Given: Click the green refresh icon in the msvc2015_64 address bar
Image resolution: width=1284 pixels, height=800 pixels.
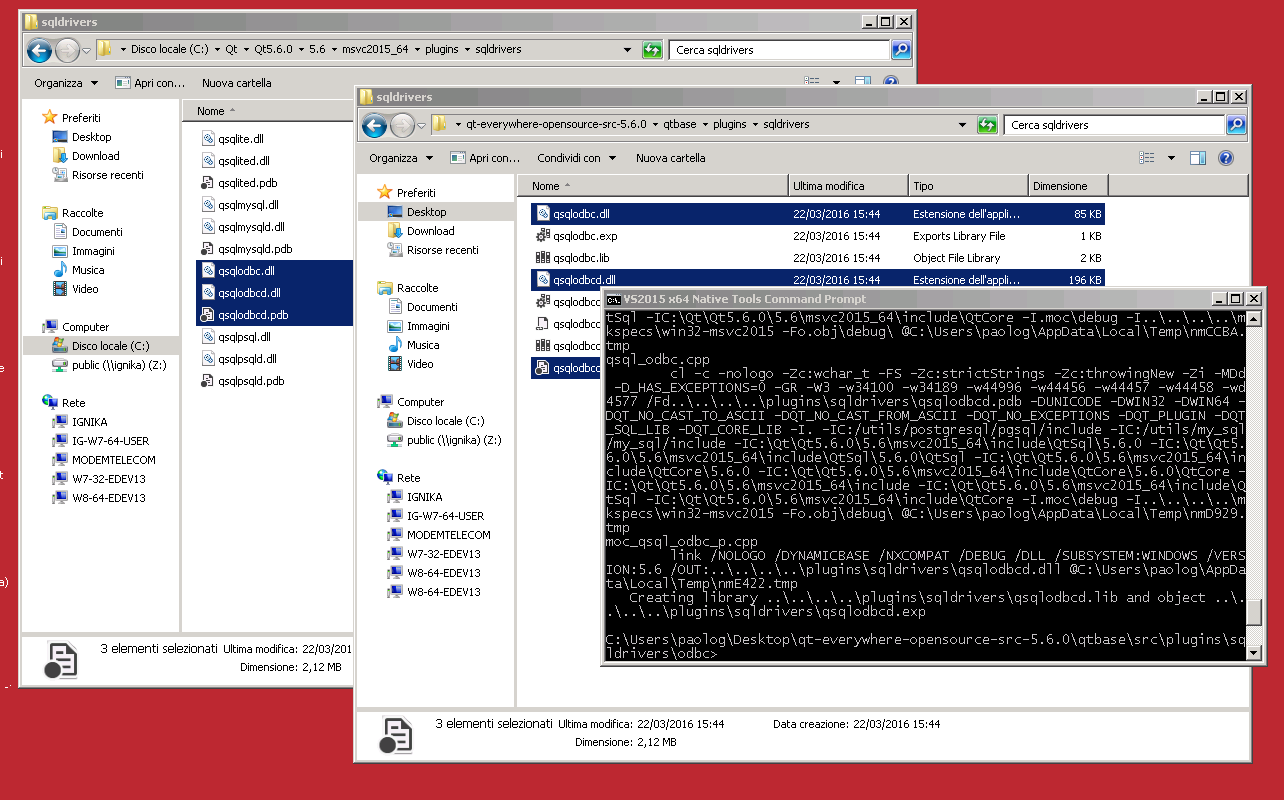Looking at the screenshot, I should pos(652,49).
